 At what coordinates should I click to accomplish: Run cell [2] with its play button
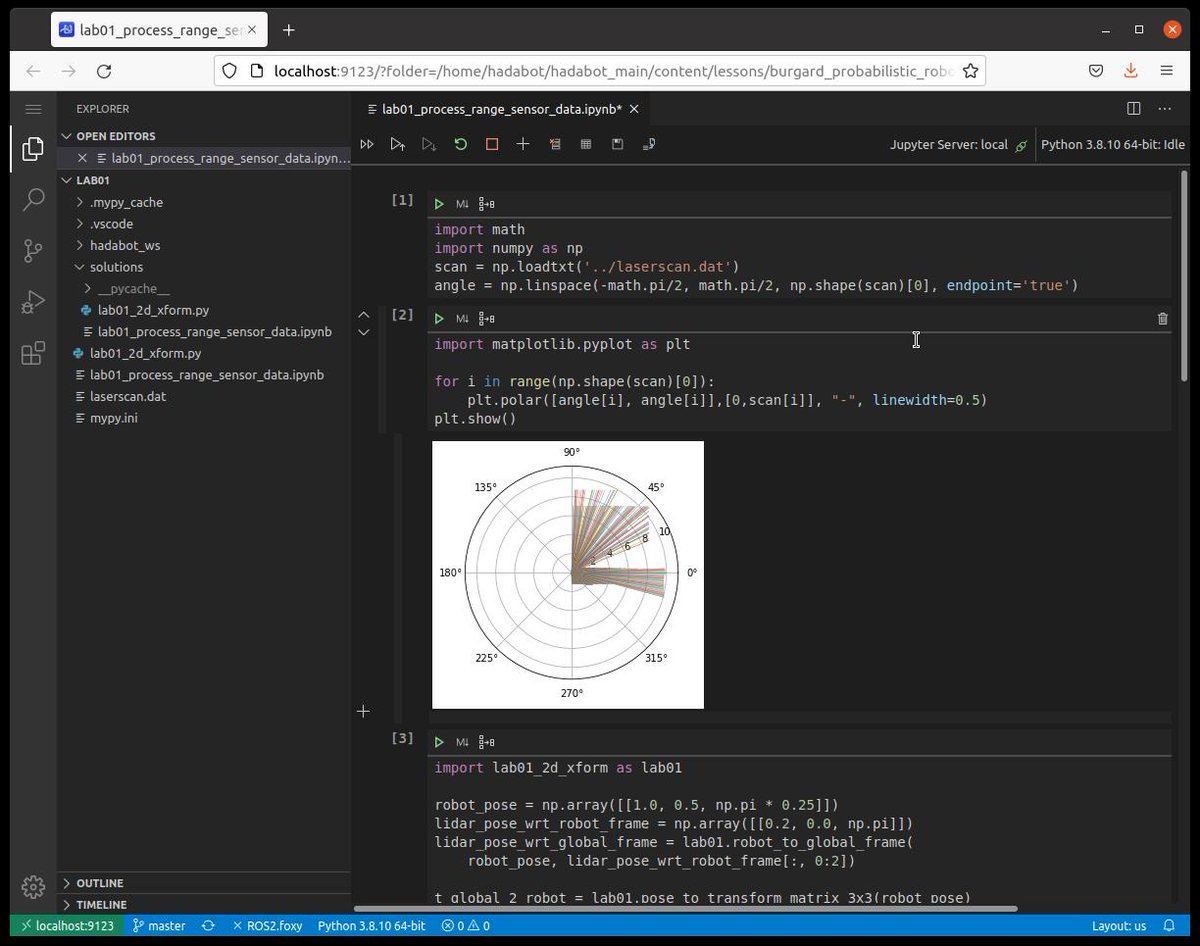pyautogui.click(x=439, y=319)
